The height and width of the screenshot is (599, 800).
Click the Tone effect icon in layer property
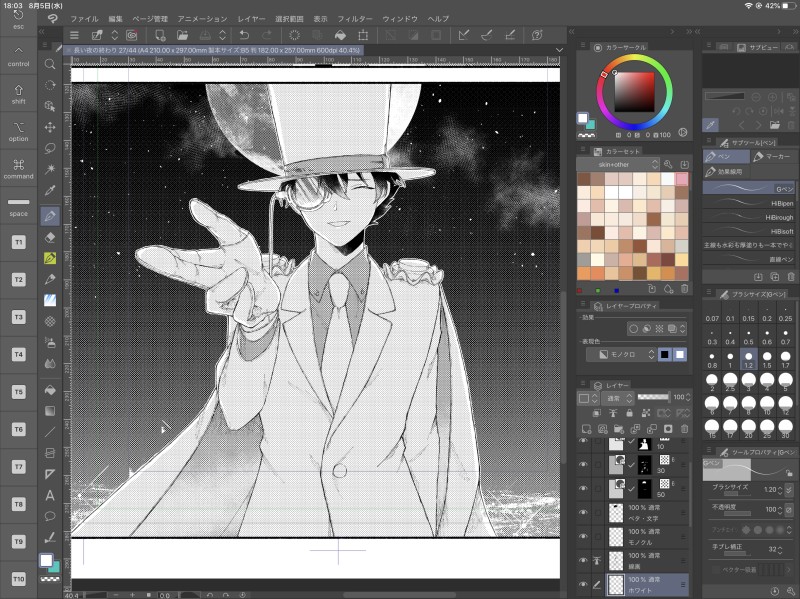660,329
